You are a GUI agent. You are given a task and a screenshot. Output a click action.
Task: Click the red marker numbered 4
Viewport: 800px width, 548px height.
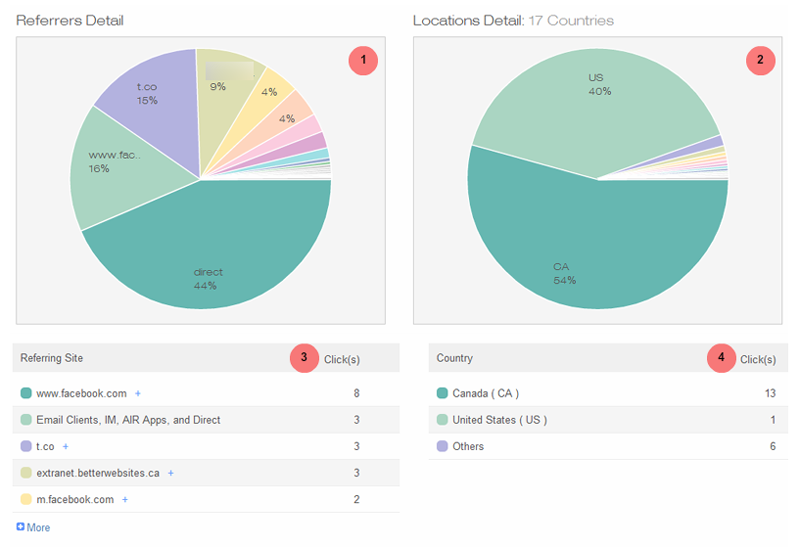tap(721, 358)
